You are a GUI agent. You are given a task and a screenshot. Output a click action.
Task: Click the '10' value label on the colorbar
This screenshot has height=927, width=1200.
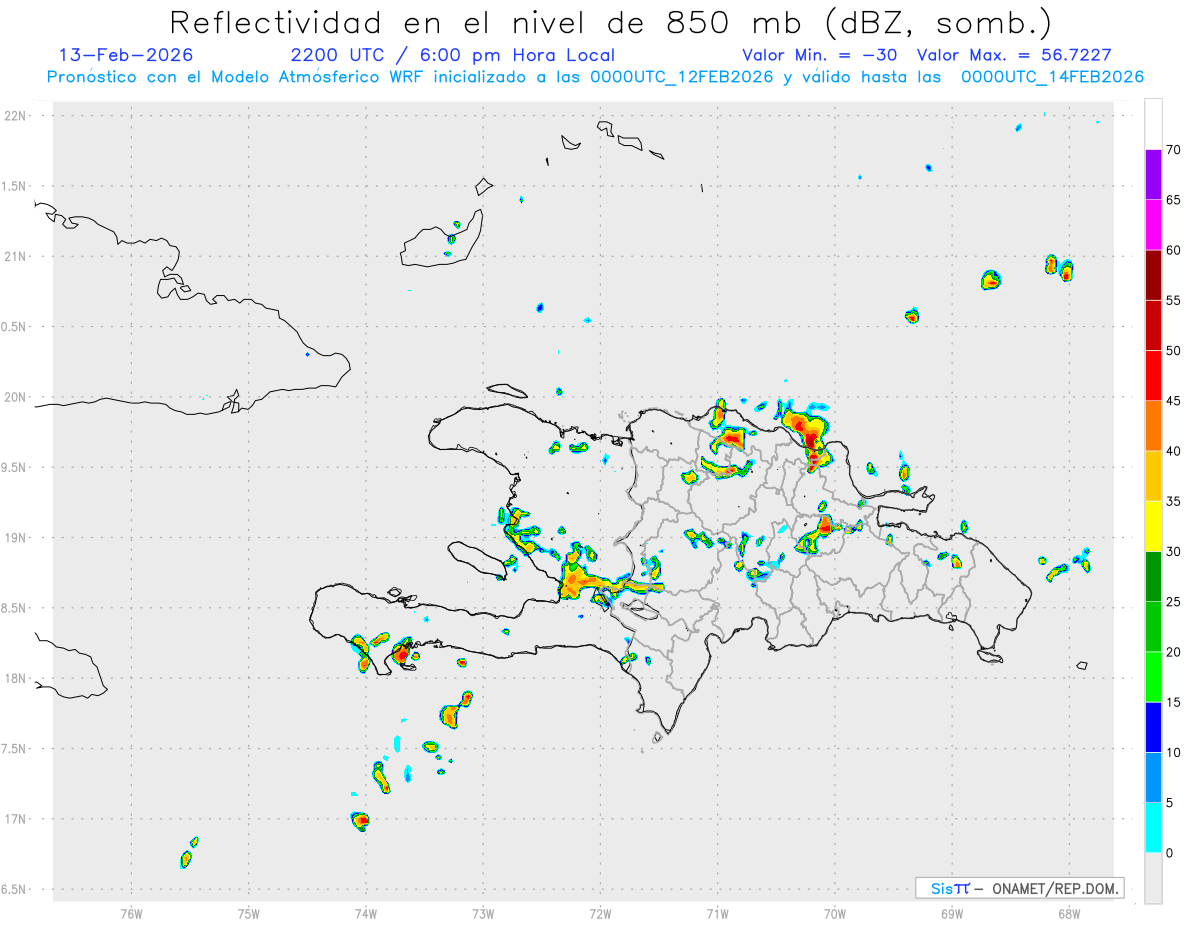point(1174,753)
